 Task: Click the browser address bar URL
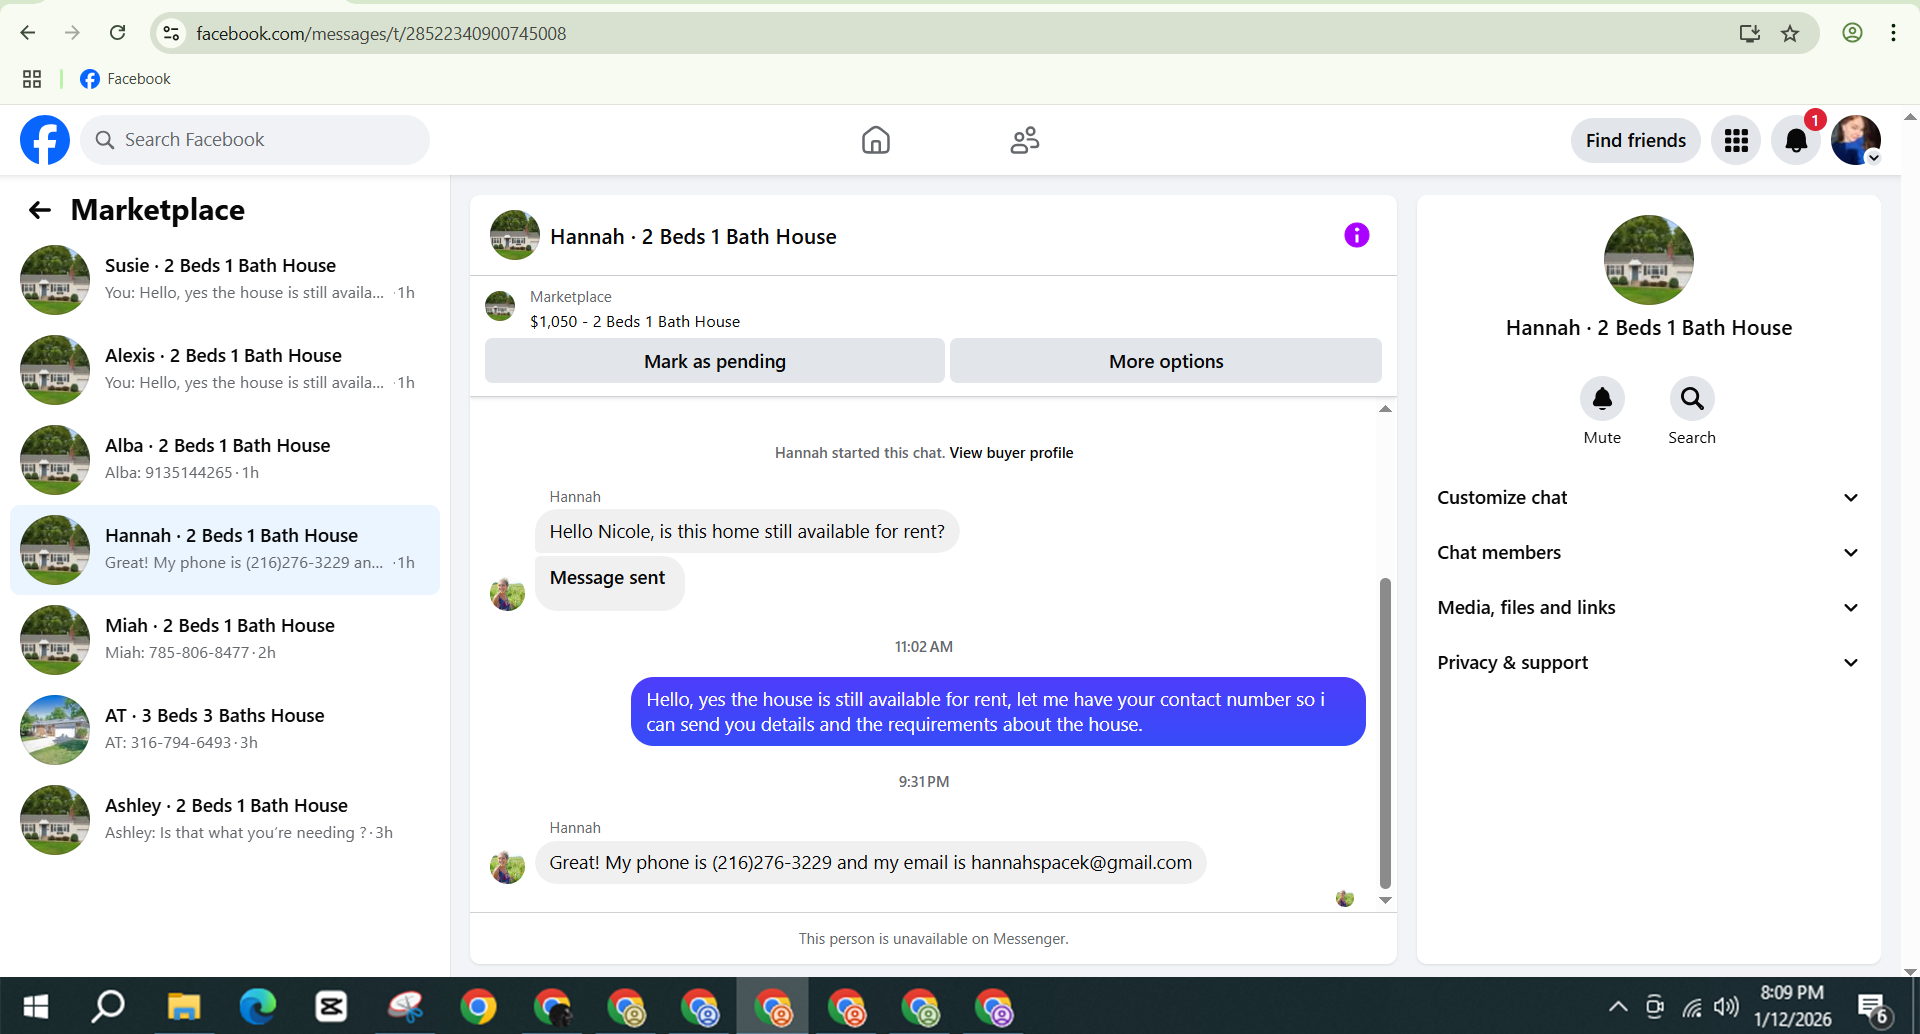point(381,34)
